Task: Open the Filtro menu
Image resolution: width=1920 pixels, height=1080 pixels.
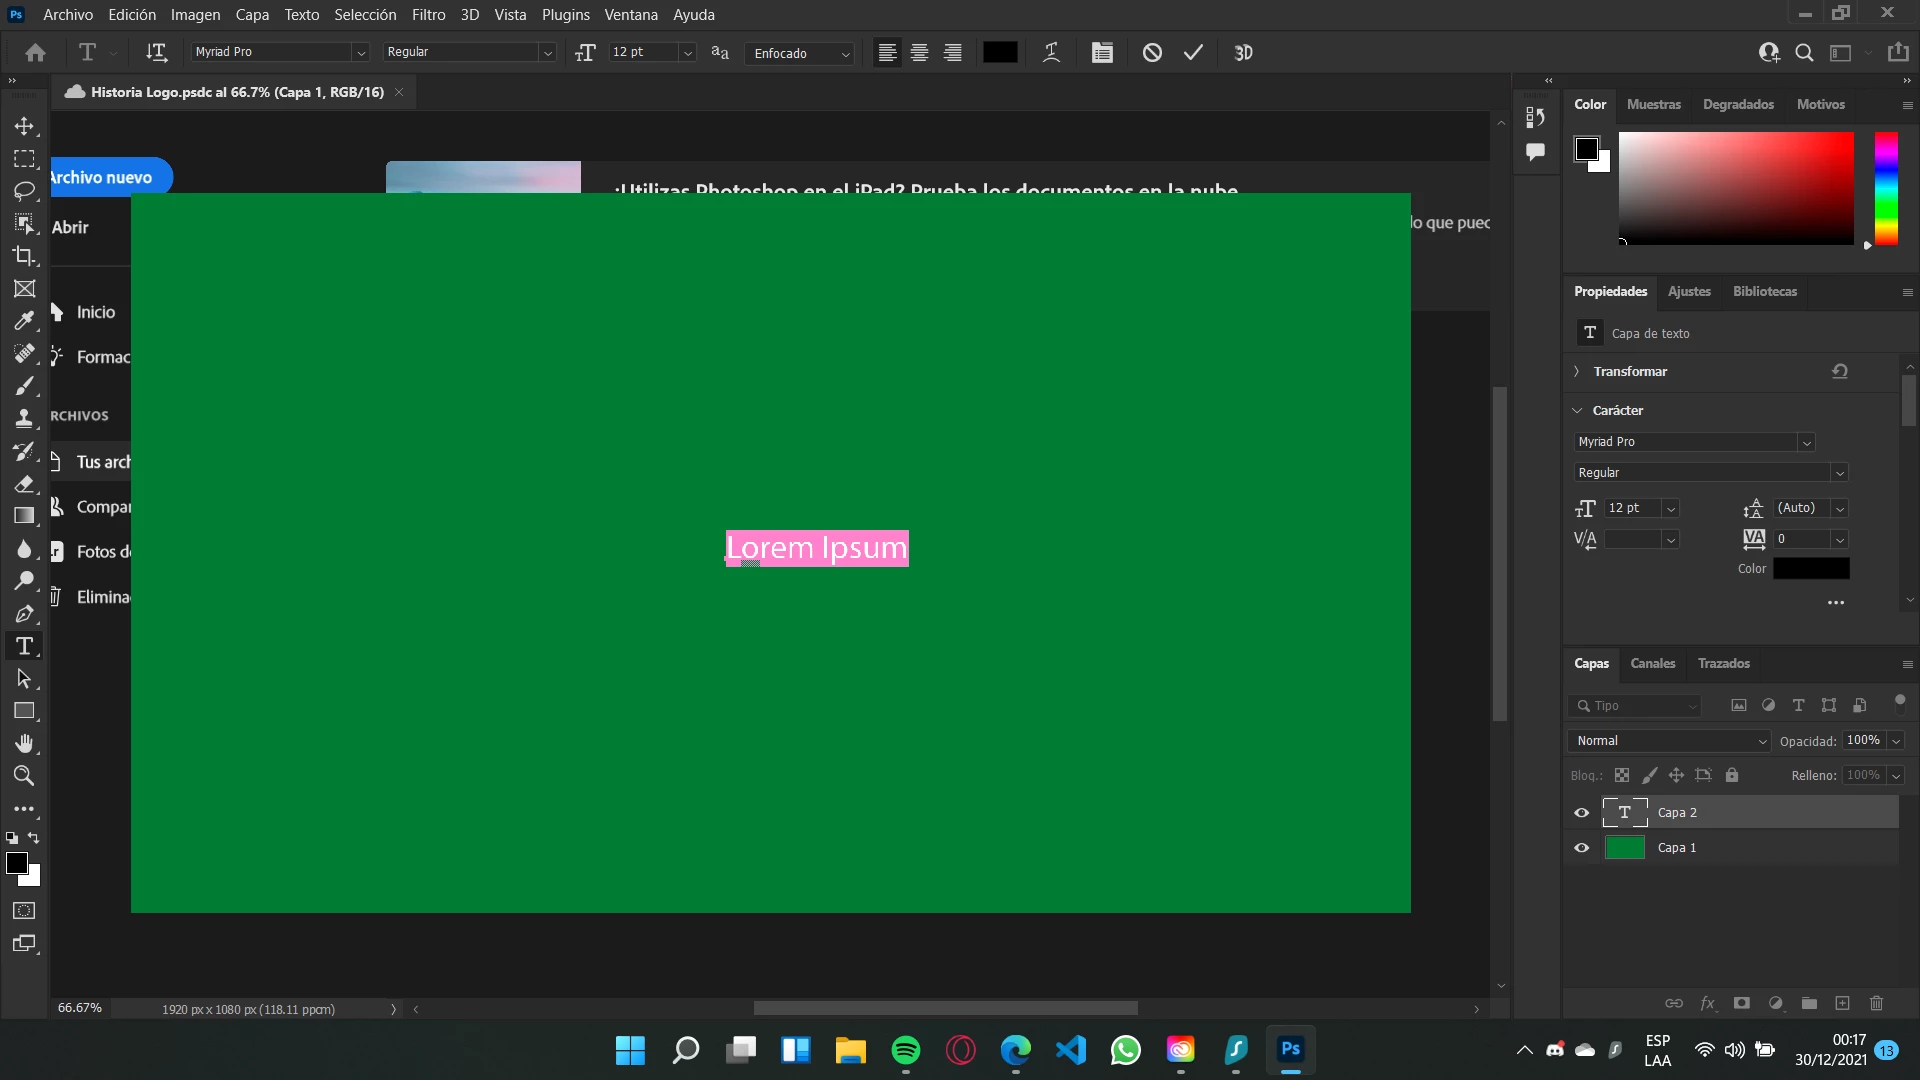Action: coord(428,15)
